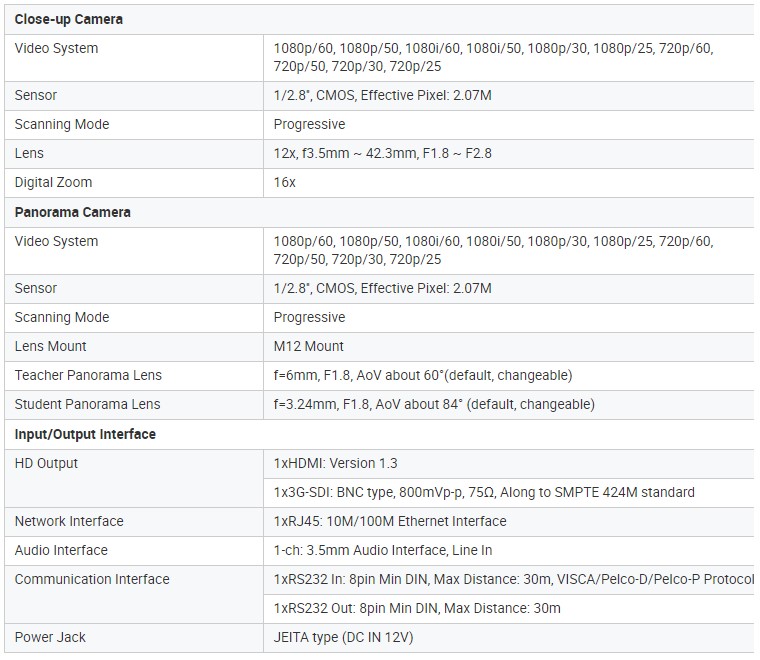Screen dimensions: 760x660
Task: Click the "M12 Mount" value
Action: [x=308, y=346]
